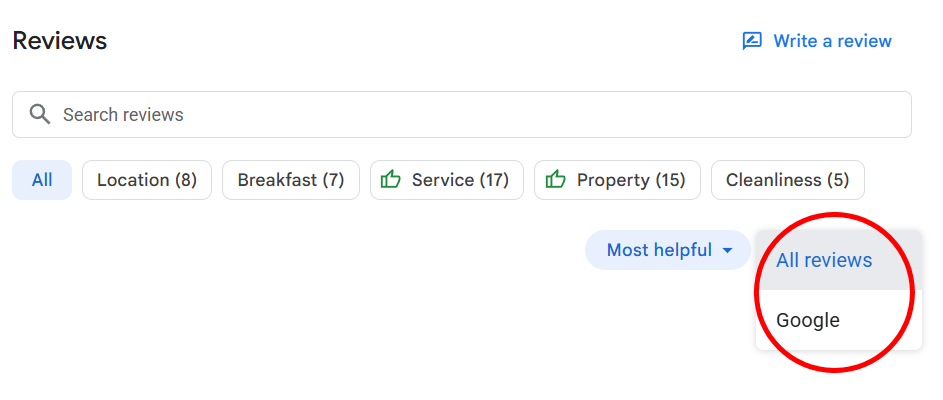Filter reviews by Location (8)
Screen dimensions: 943x400
(147, 180)
